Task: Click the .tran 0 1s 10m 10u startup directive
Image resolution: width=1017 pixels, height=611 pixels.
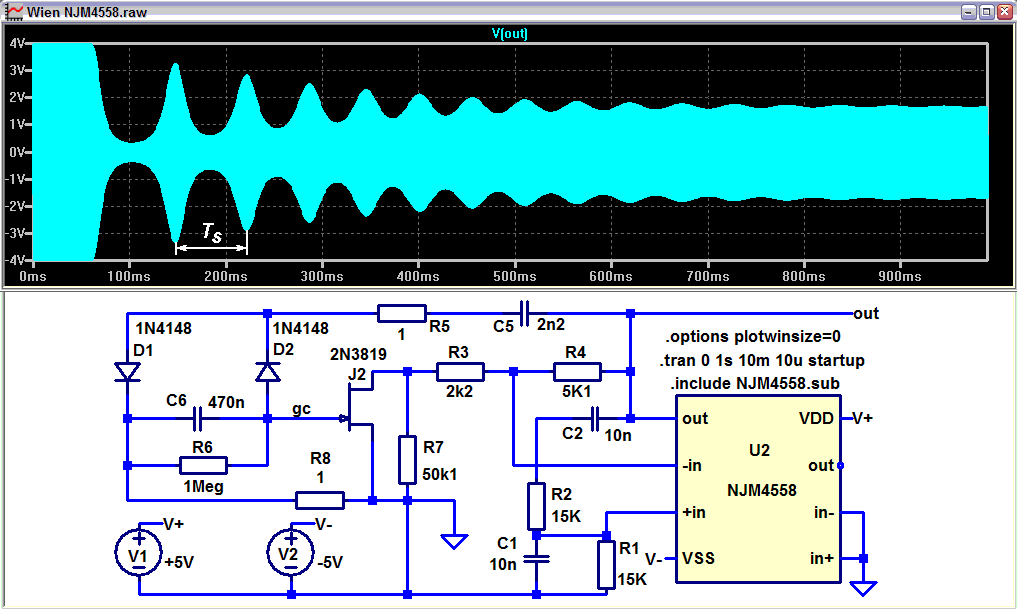Action: point(762,361)
